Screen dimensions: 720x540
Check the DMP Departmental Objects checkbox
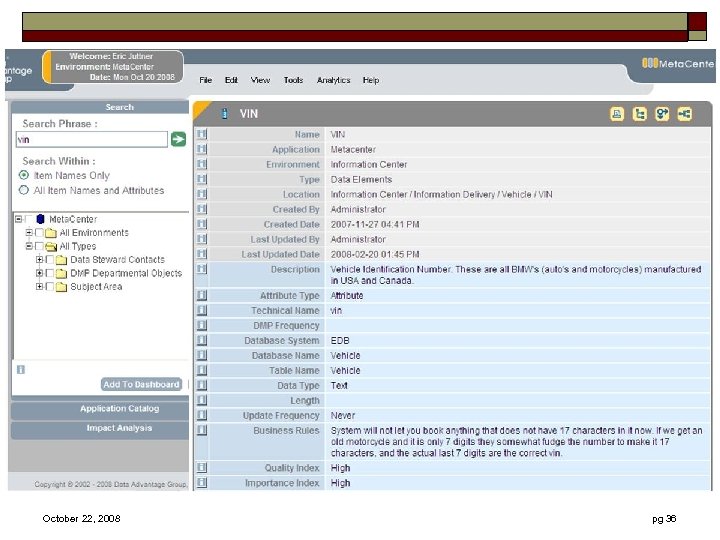[x=50, y=273]
